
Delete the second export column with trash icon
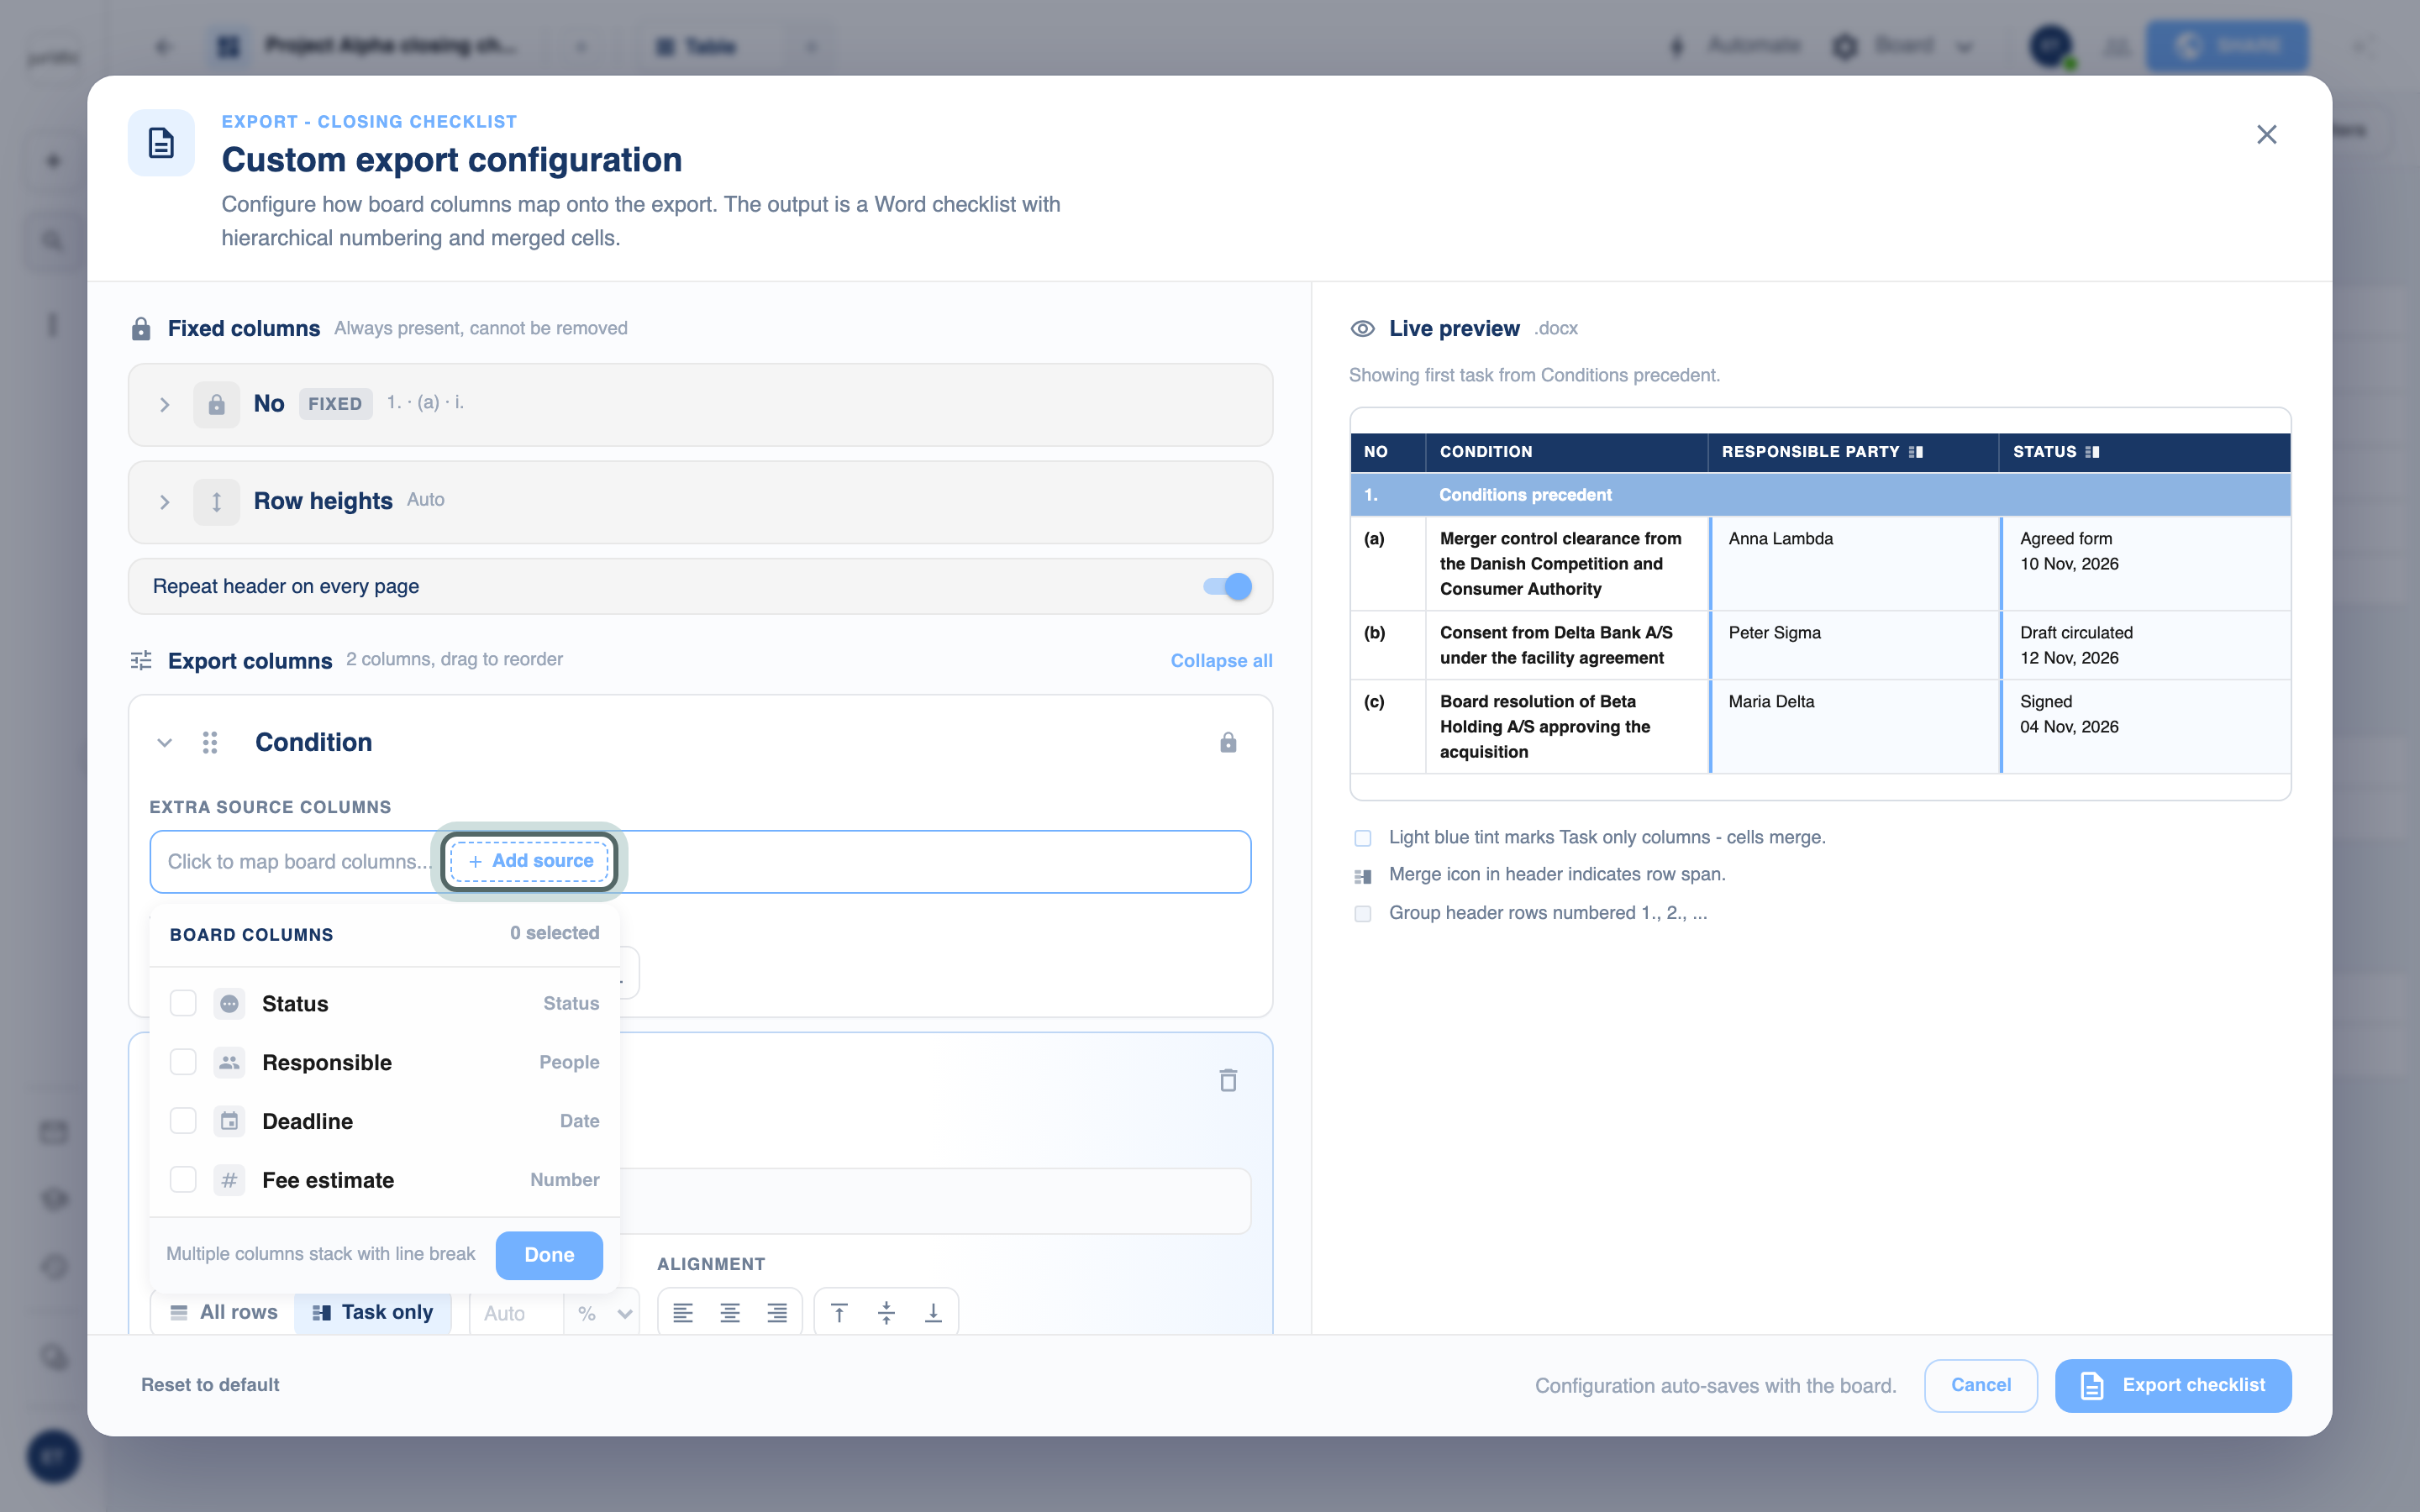(x=1228, y=1080)
